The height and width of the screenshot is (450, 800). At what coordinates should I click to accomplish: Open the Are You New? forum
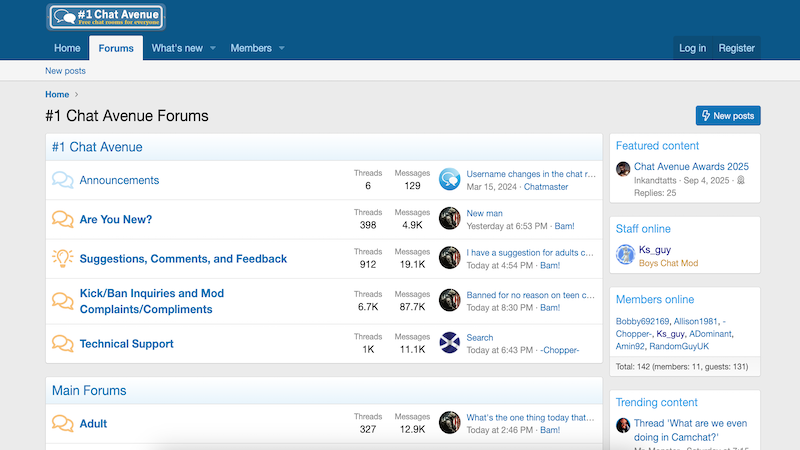(x=116, y=219)
